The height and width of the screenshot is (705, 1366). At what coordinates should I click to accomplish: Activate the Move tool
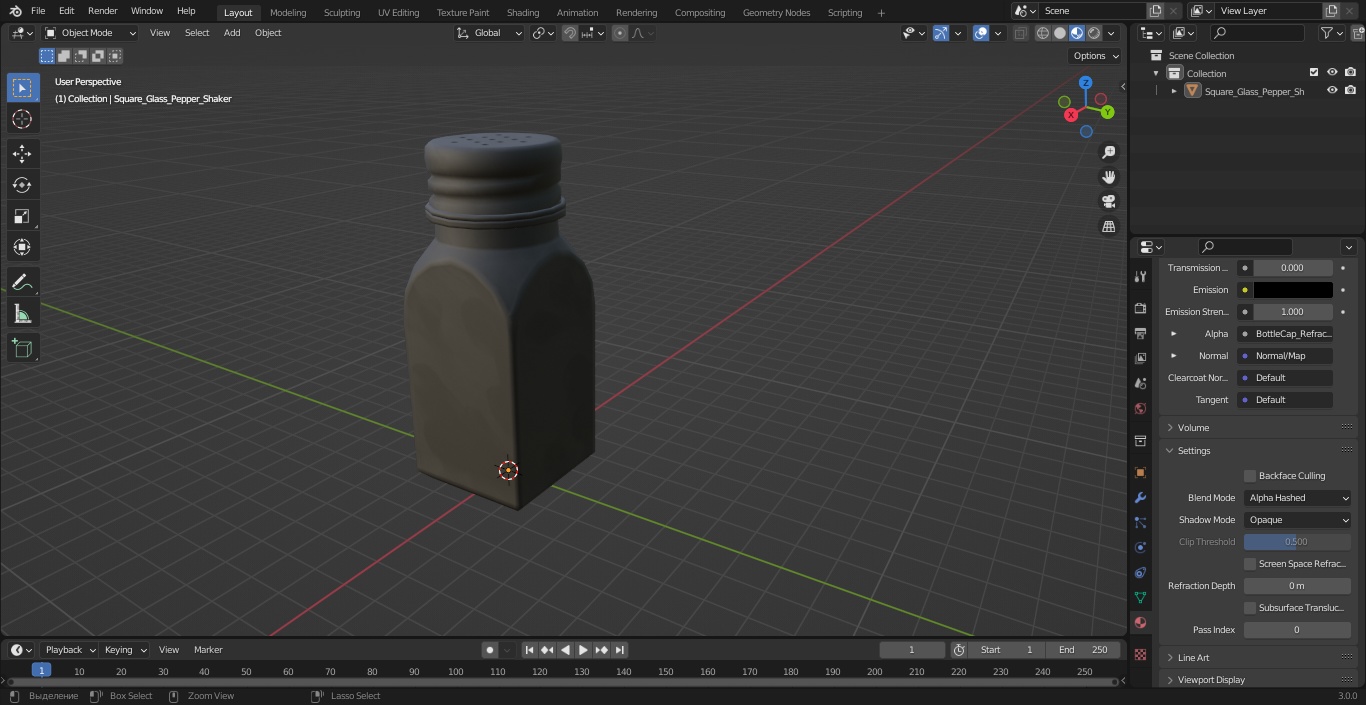tap(22, 154)
